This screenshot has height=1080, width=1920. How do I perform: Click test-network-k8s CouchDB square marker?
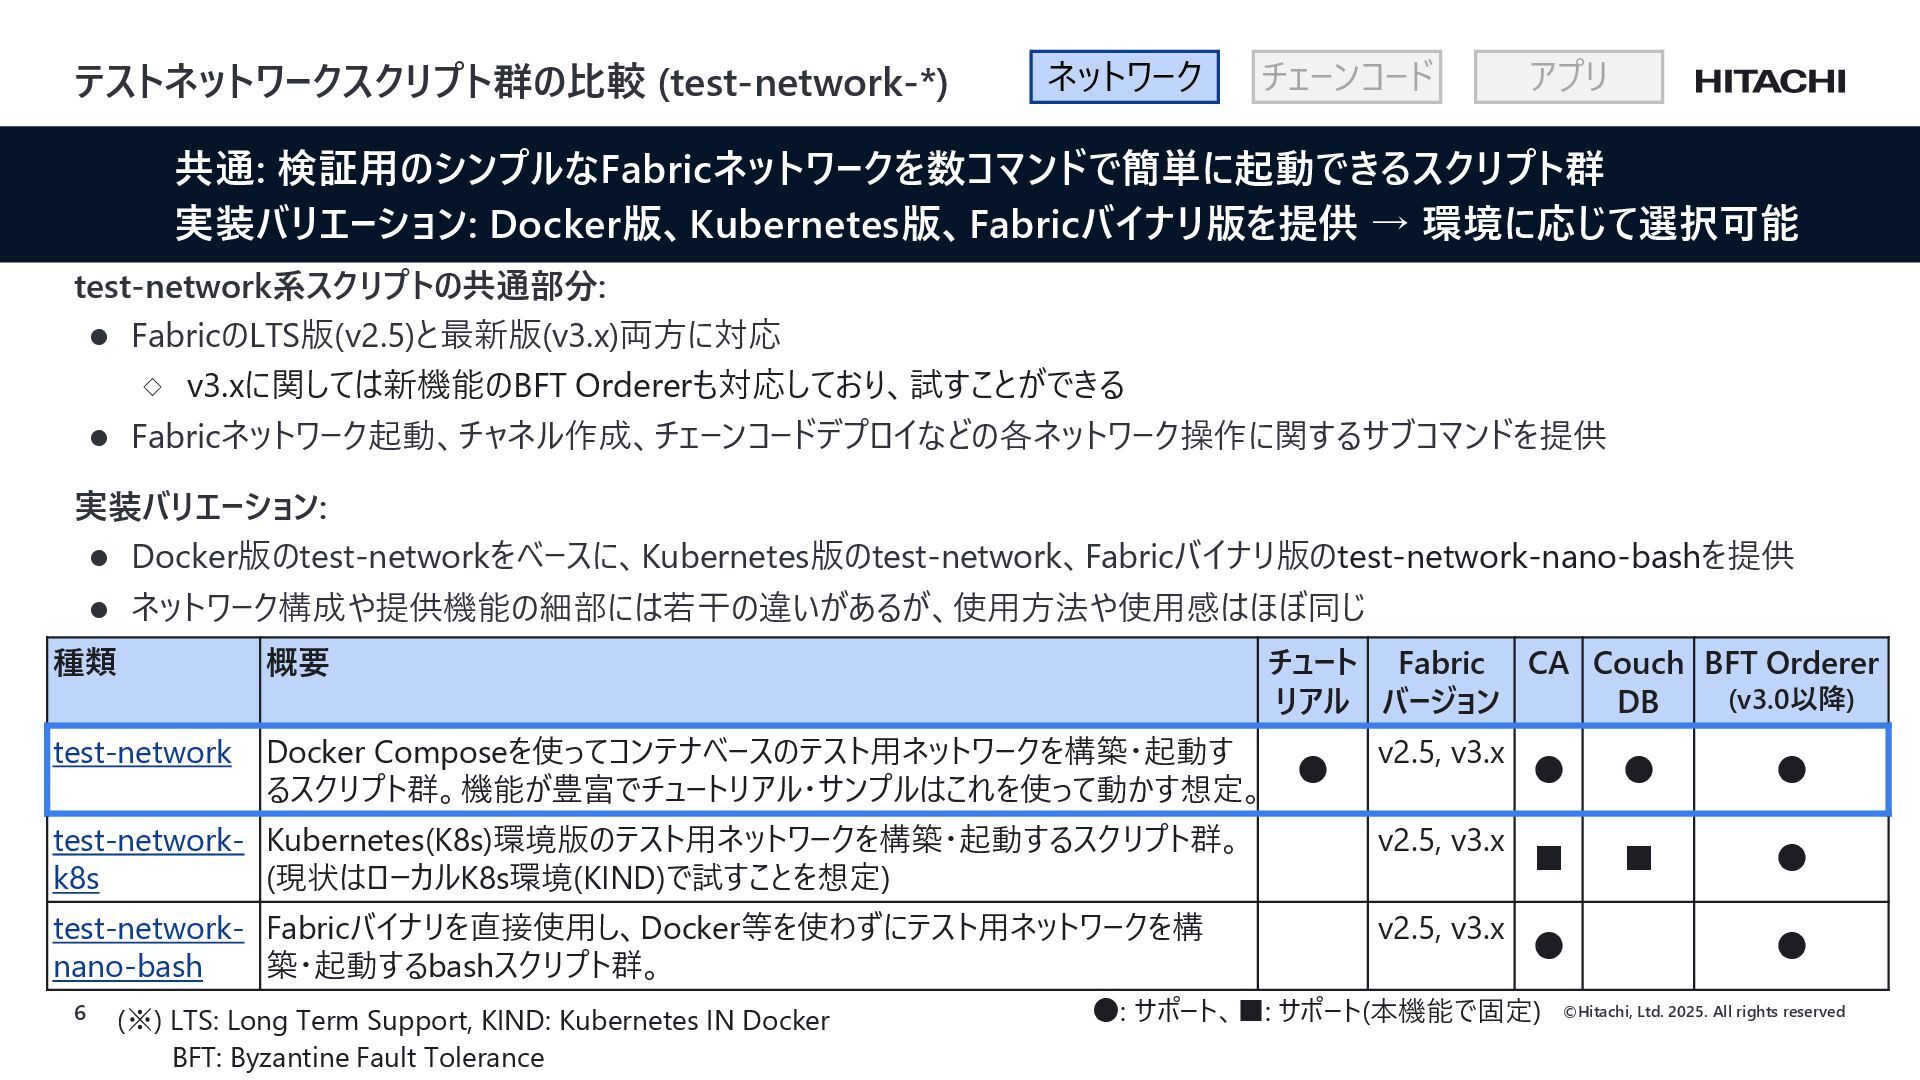(x=1638, y=857)
